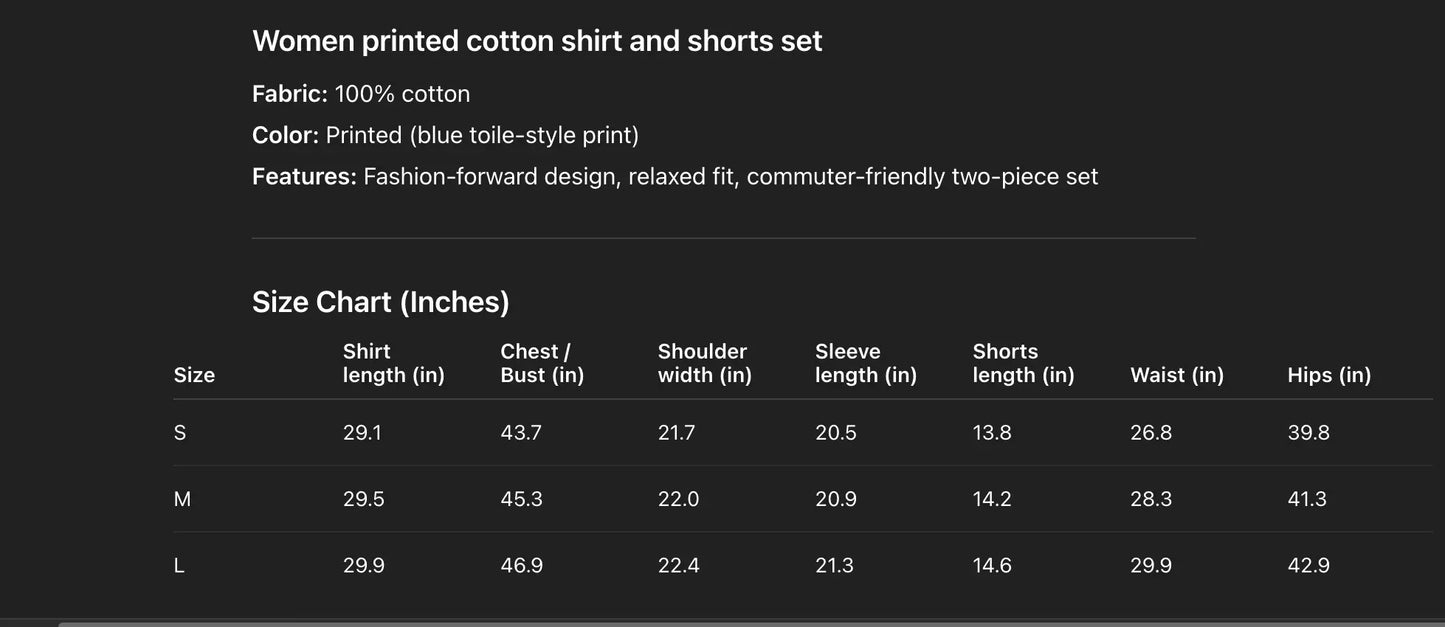Click the Features description line
Viewport: 1445px width, 627px height.
click(x=675, y=177)
